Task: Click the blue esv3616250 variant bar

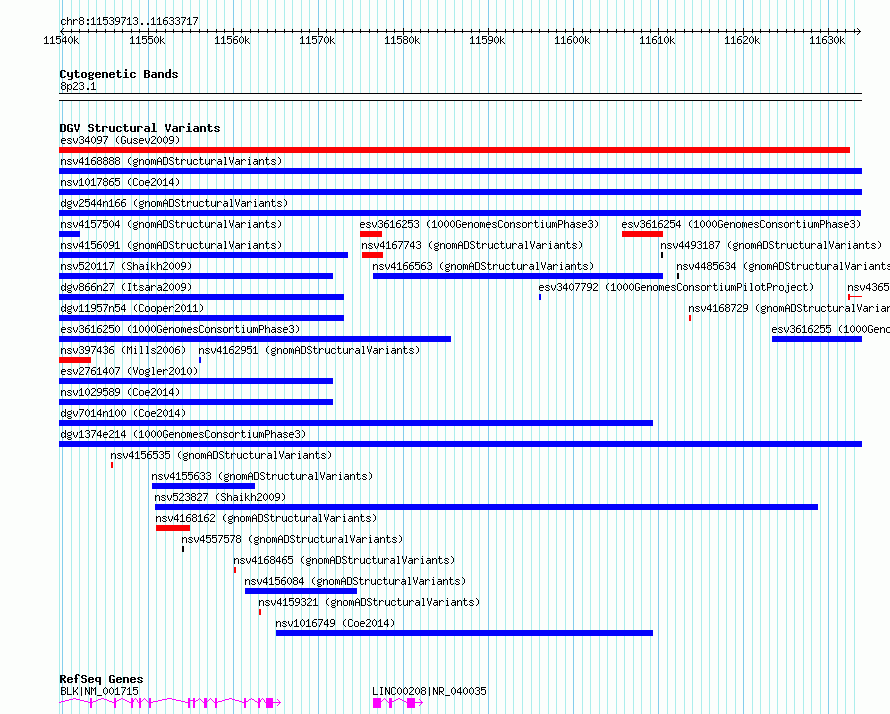Action: tap(255, 339)
